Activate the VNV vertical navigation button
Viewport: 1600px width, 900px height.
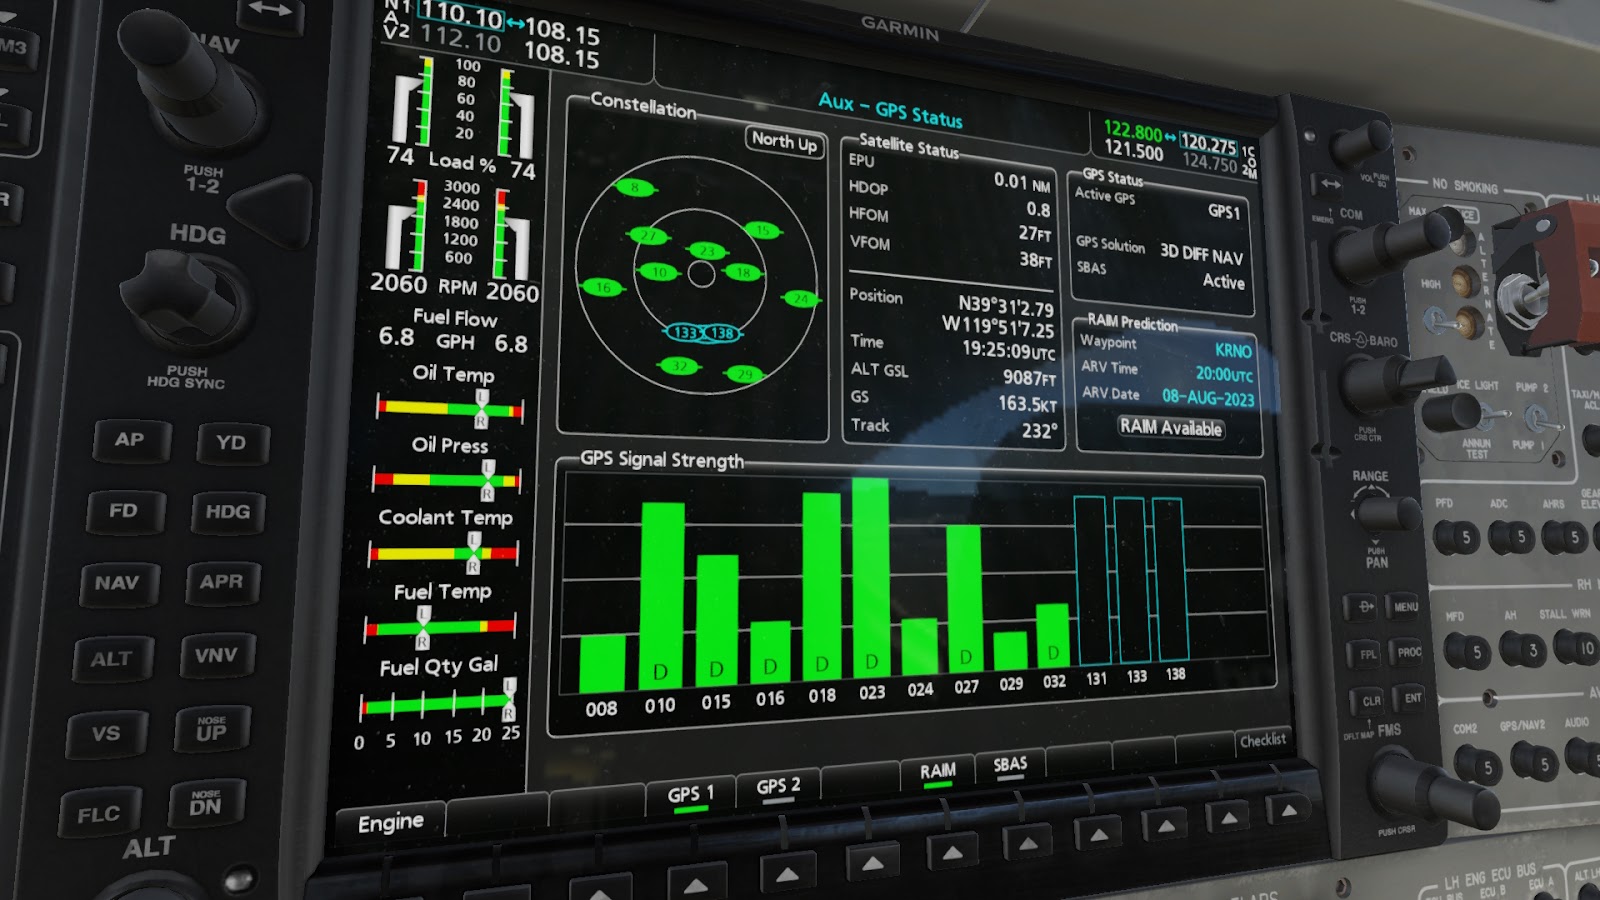(216, 657)
